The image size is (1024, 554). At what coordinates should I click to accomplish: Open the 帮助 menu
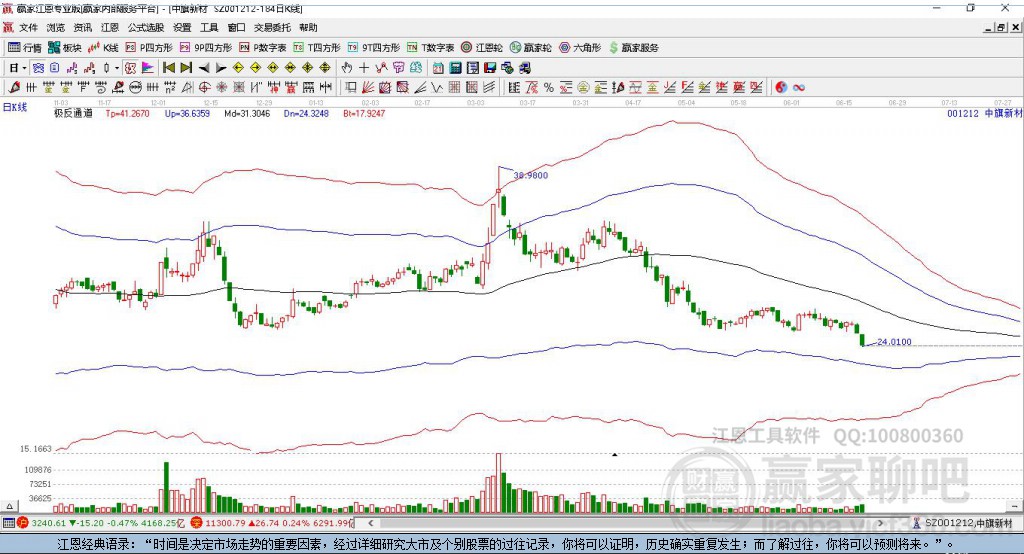click(x=308, y=27)
